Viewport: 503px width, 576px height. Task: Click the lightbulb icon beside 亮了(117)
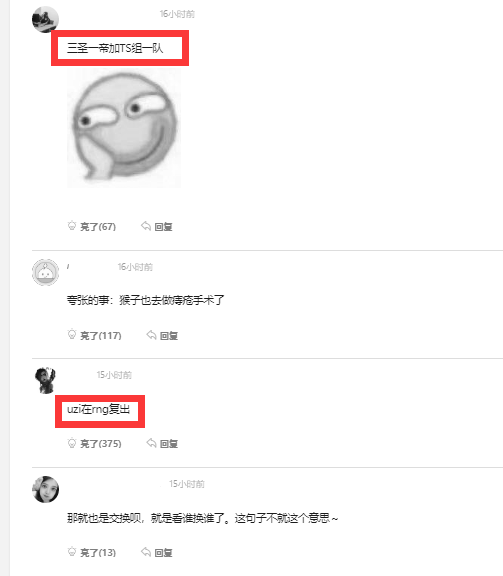(72, 334)
